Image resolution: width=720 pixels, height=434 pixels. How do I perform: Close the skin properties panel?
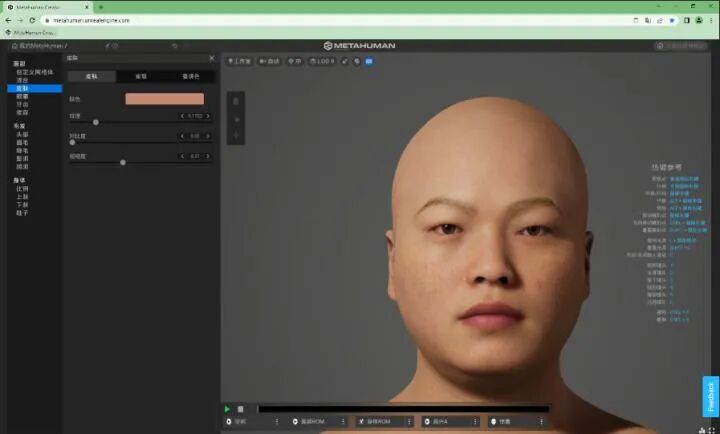tap(212, 58)
